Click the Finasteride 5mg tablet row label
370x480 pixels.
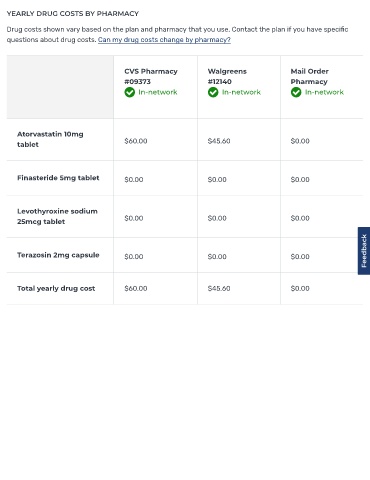pyautogui.click(x=58, y=178)
